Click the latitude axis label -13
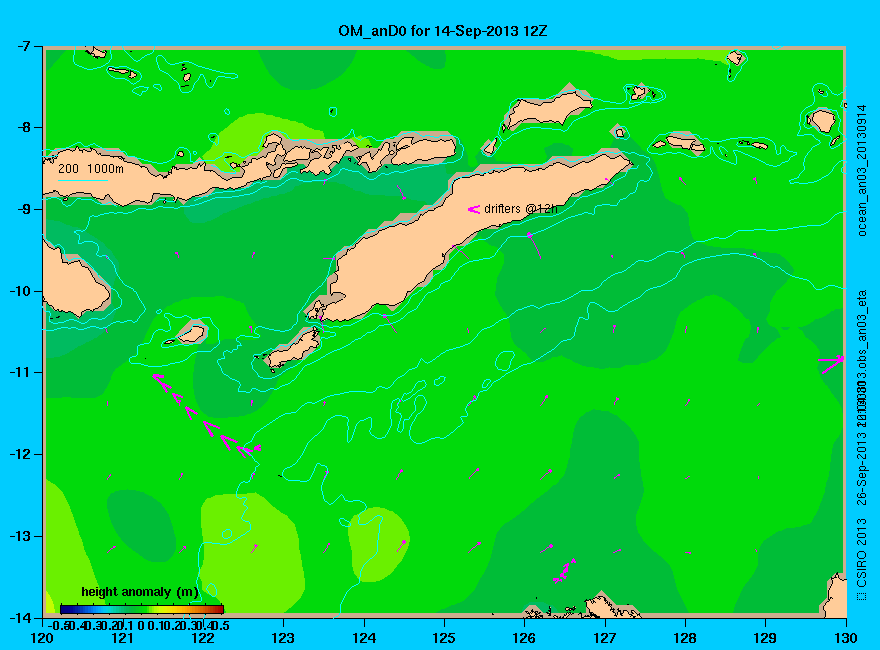 click(x=19, y=536)
